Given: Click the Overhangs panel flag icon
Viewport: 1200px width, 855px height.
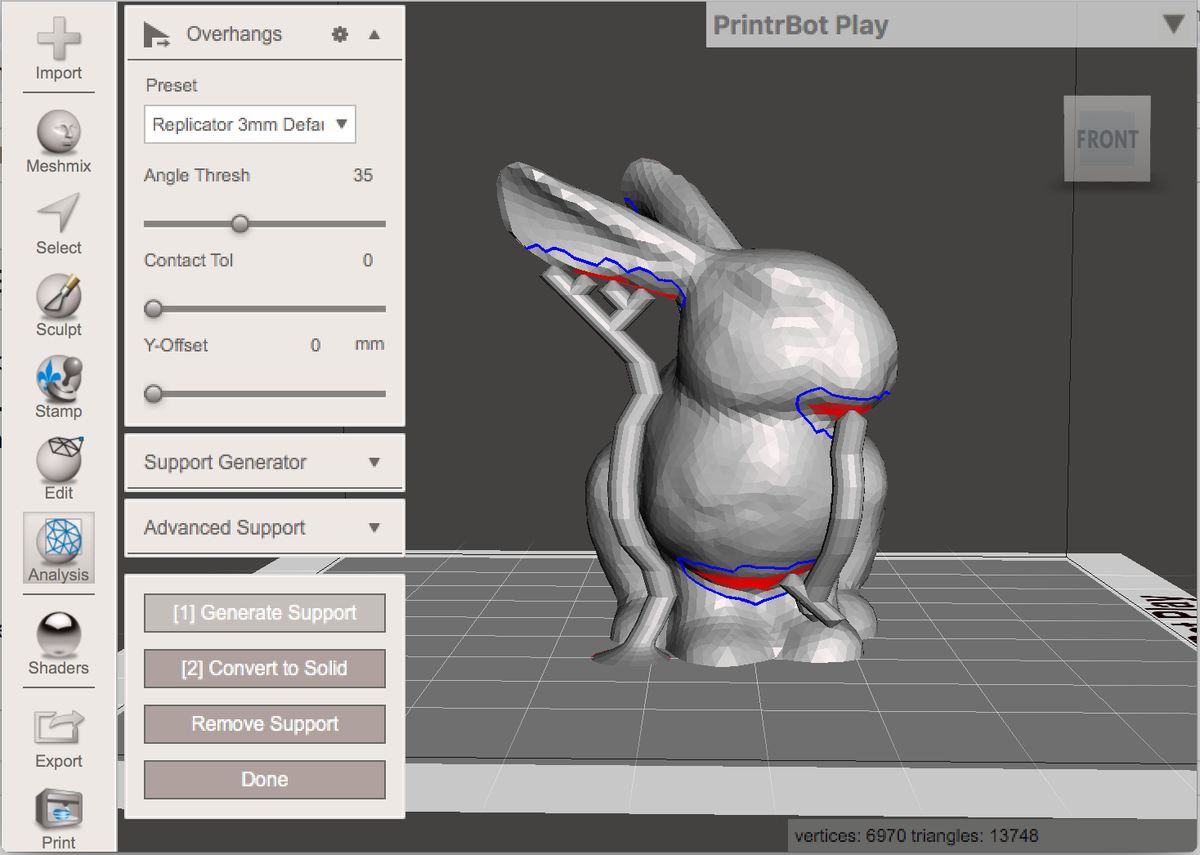Looking at the screenshot, I should 157,35.
